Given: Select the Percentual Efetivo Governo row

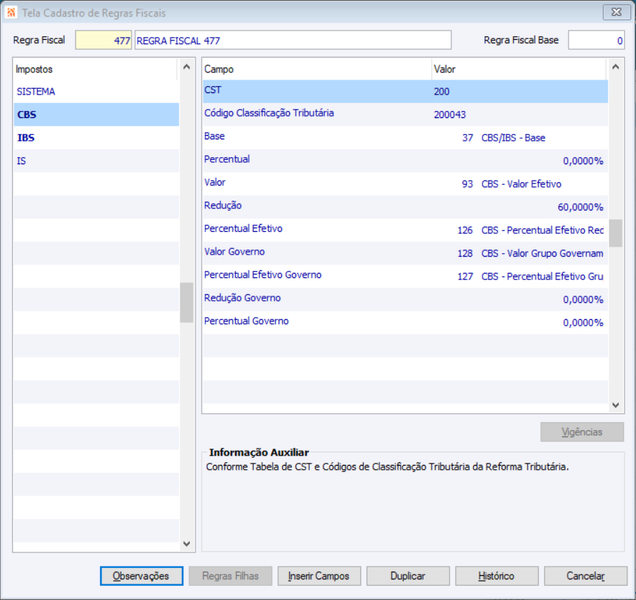Looking at the screenshot, I should tap(405, 276).
